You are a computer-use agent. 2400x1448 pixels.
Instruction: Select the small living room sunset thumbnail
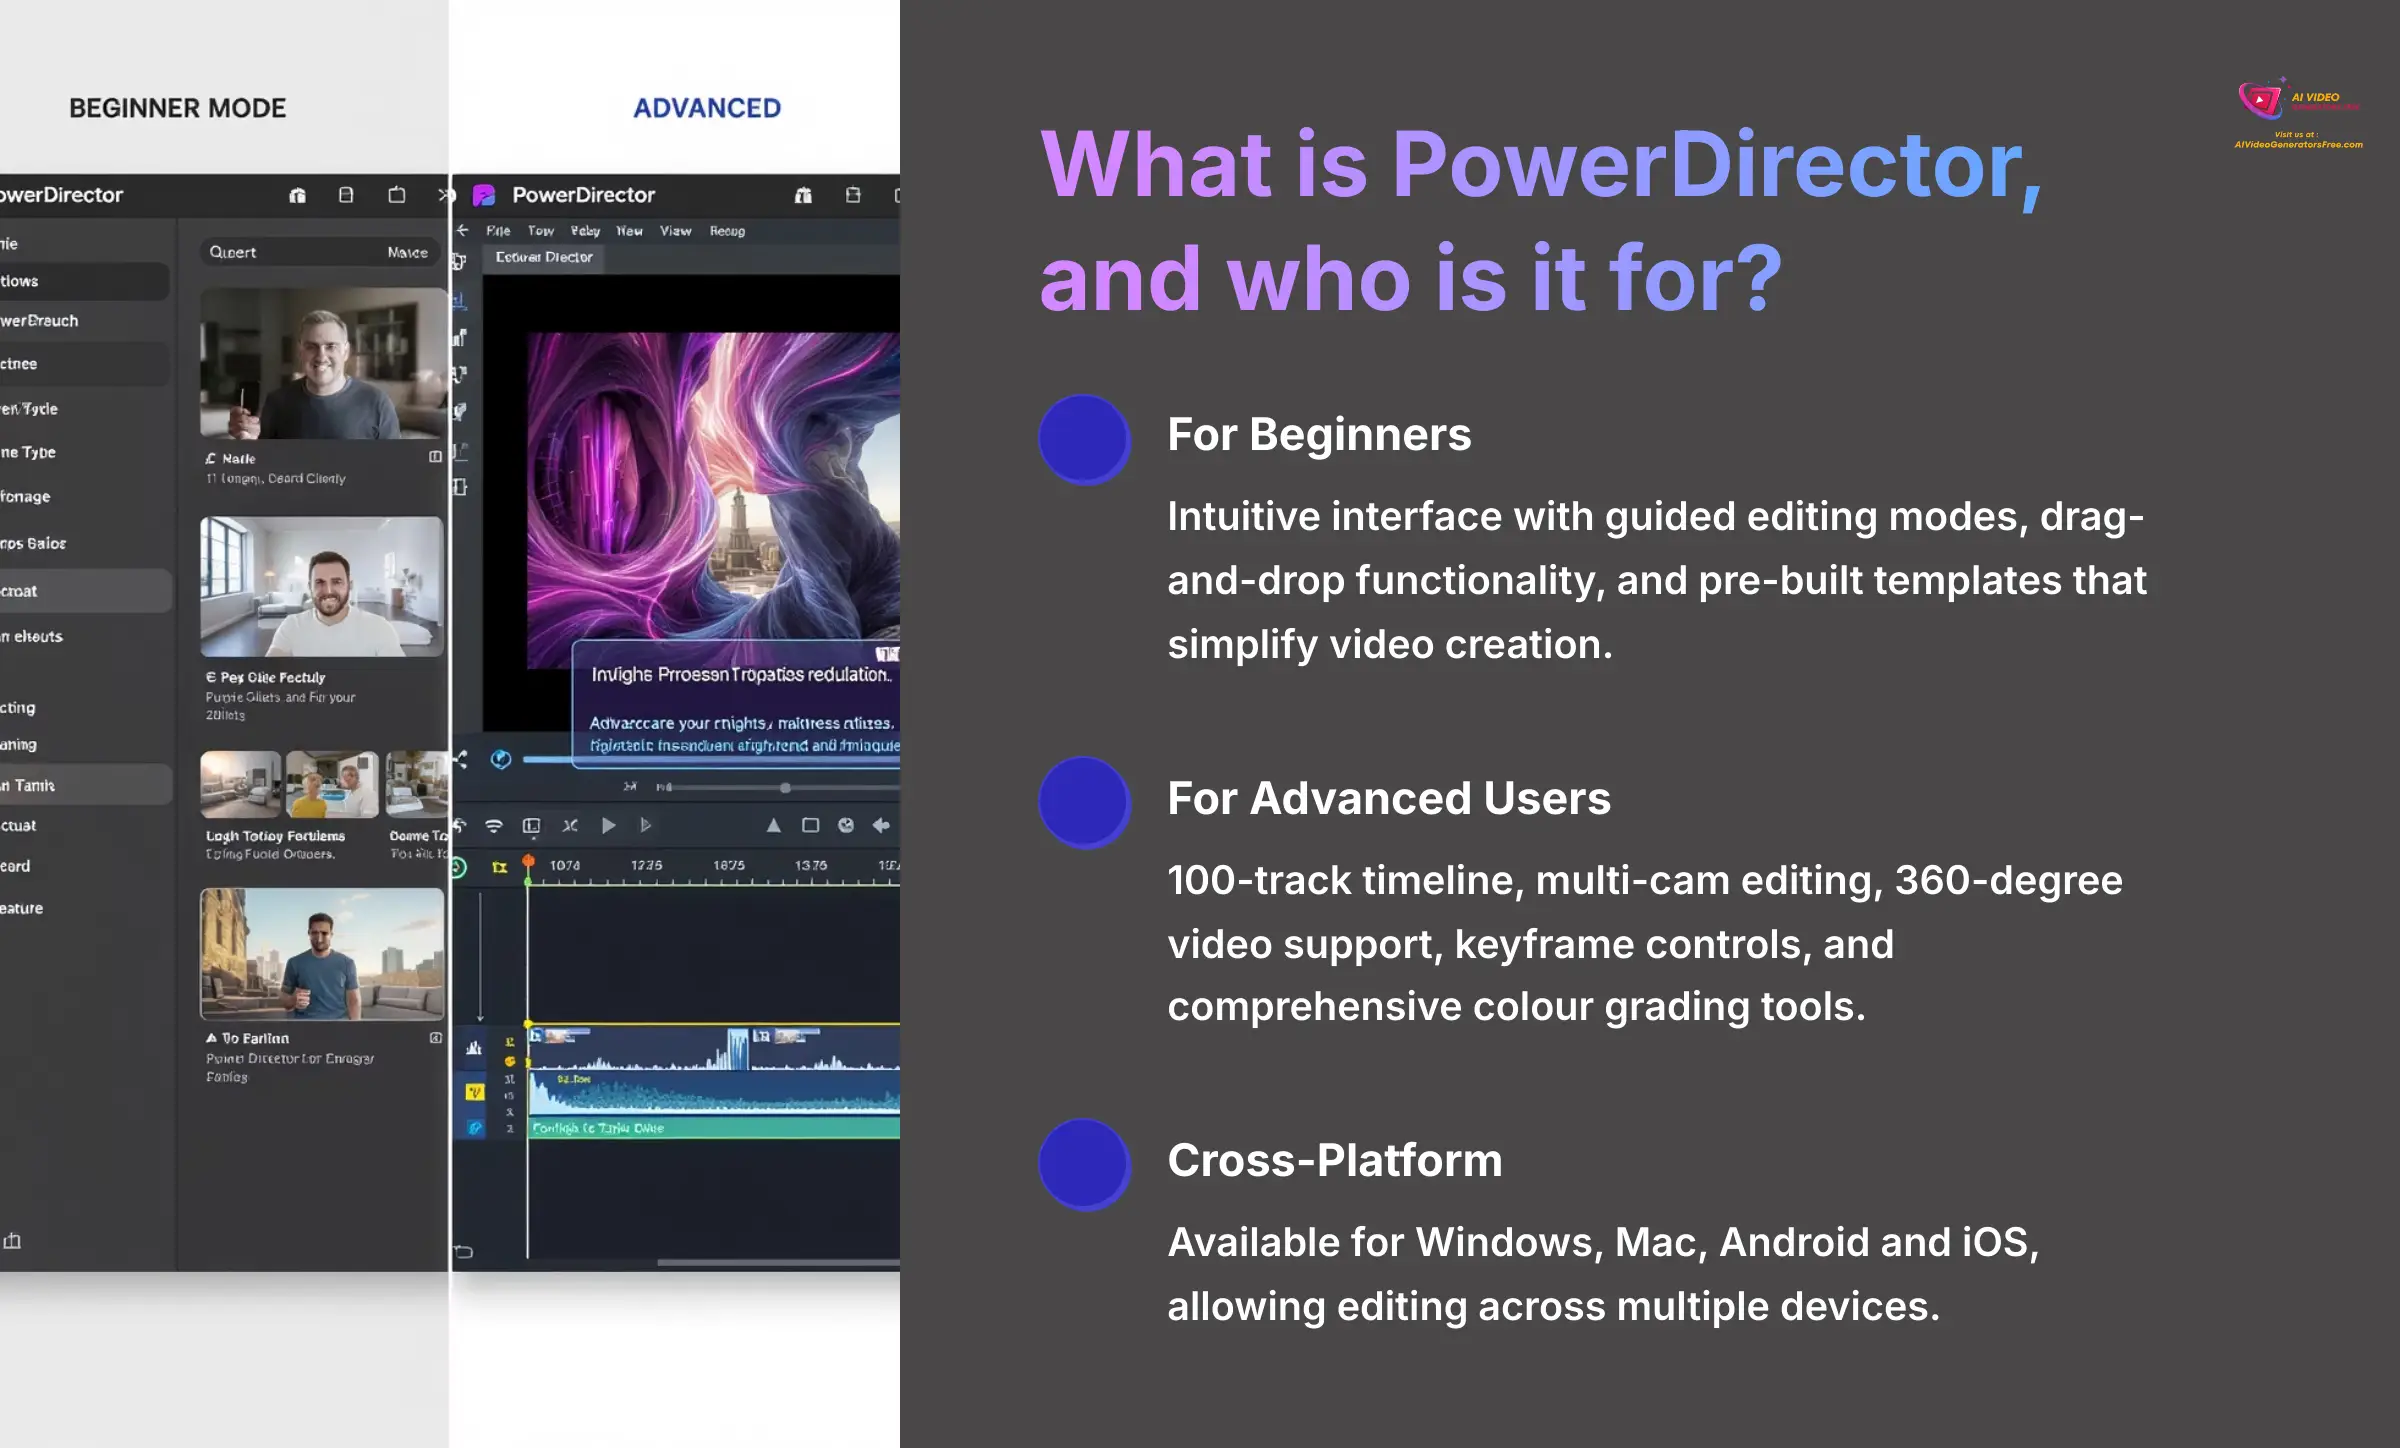(x=240, y=784)
